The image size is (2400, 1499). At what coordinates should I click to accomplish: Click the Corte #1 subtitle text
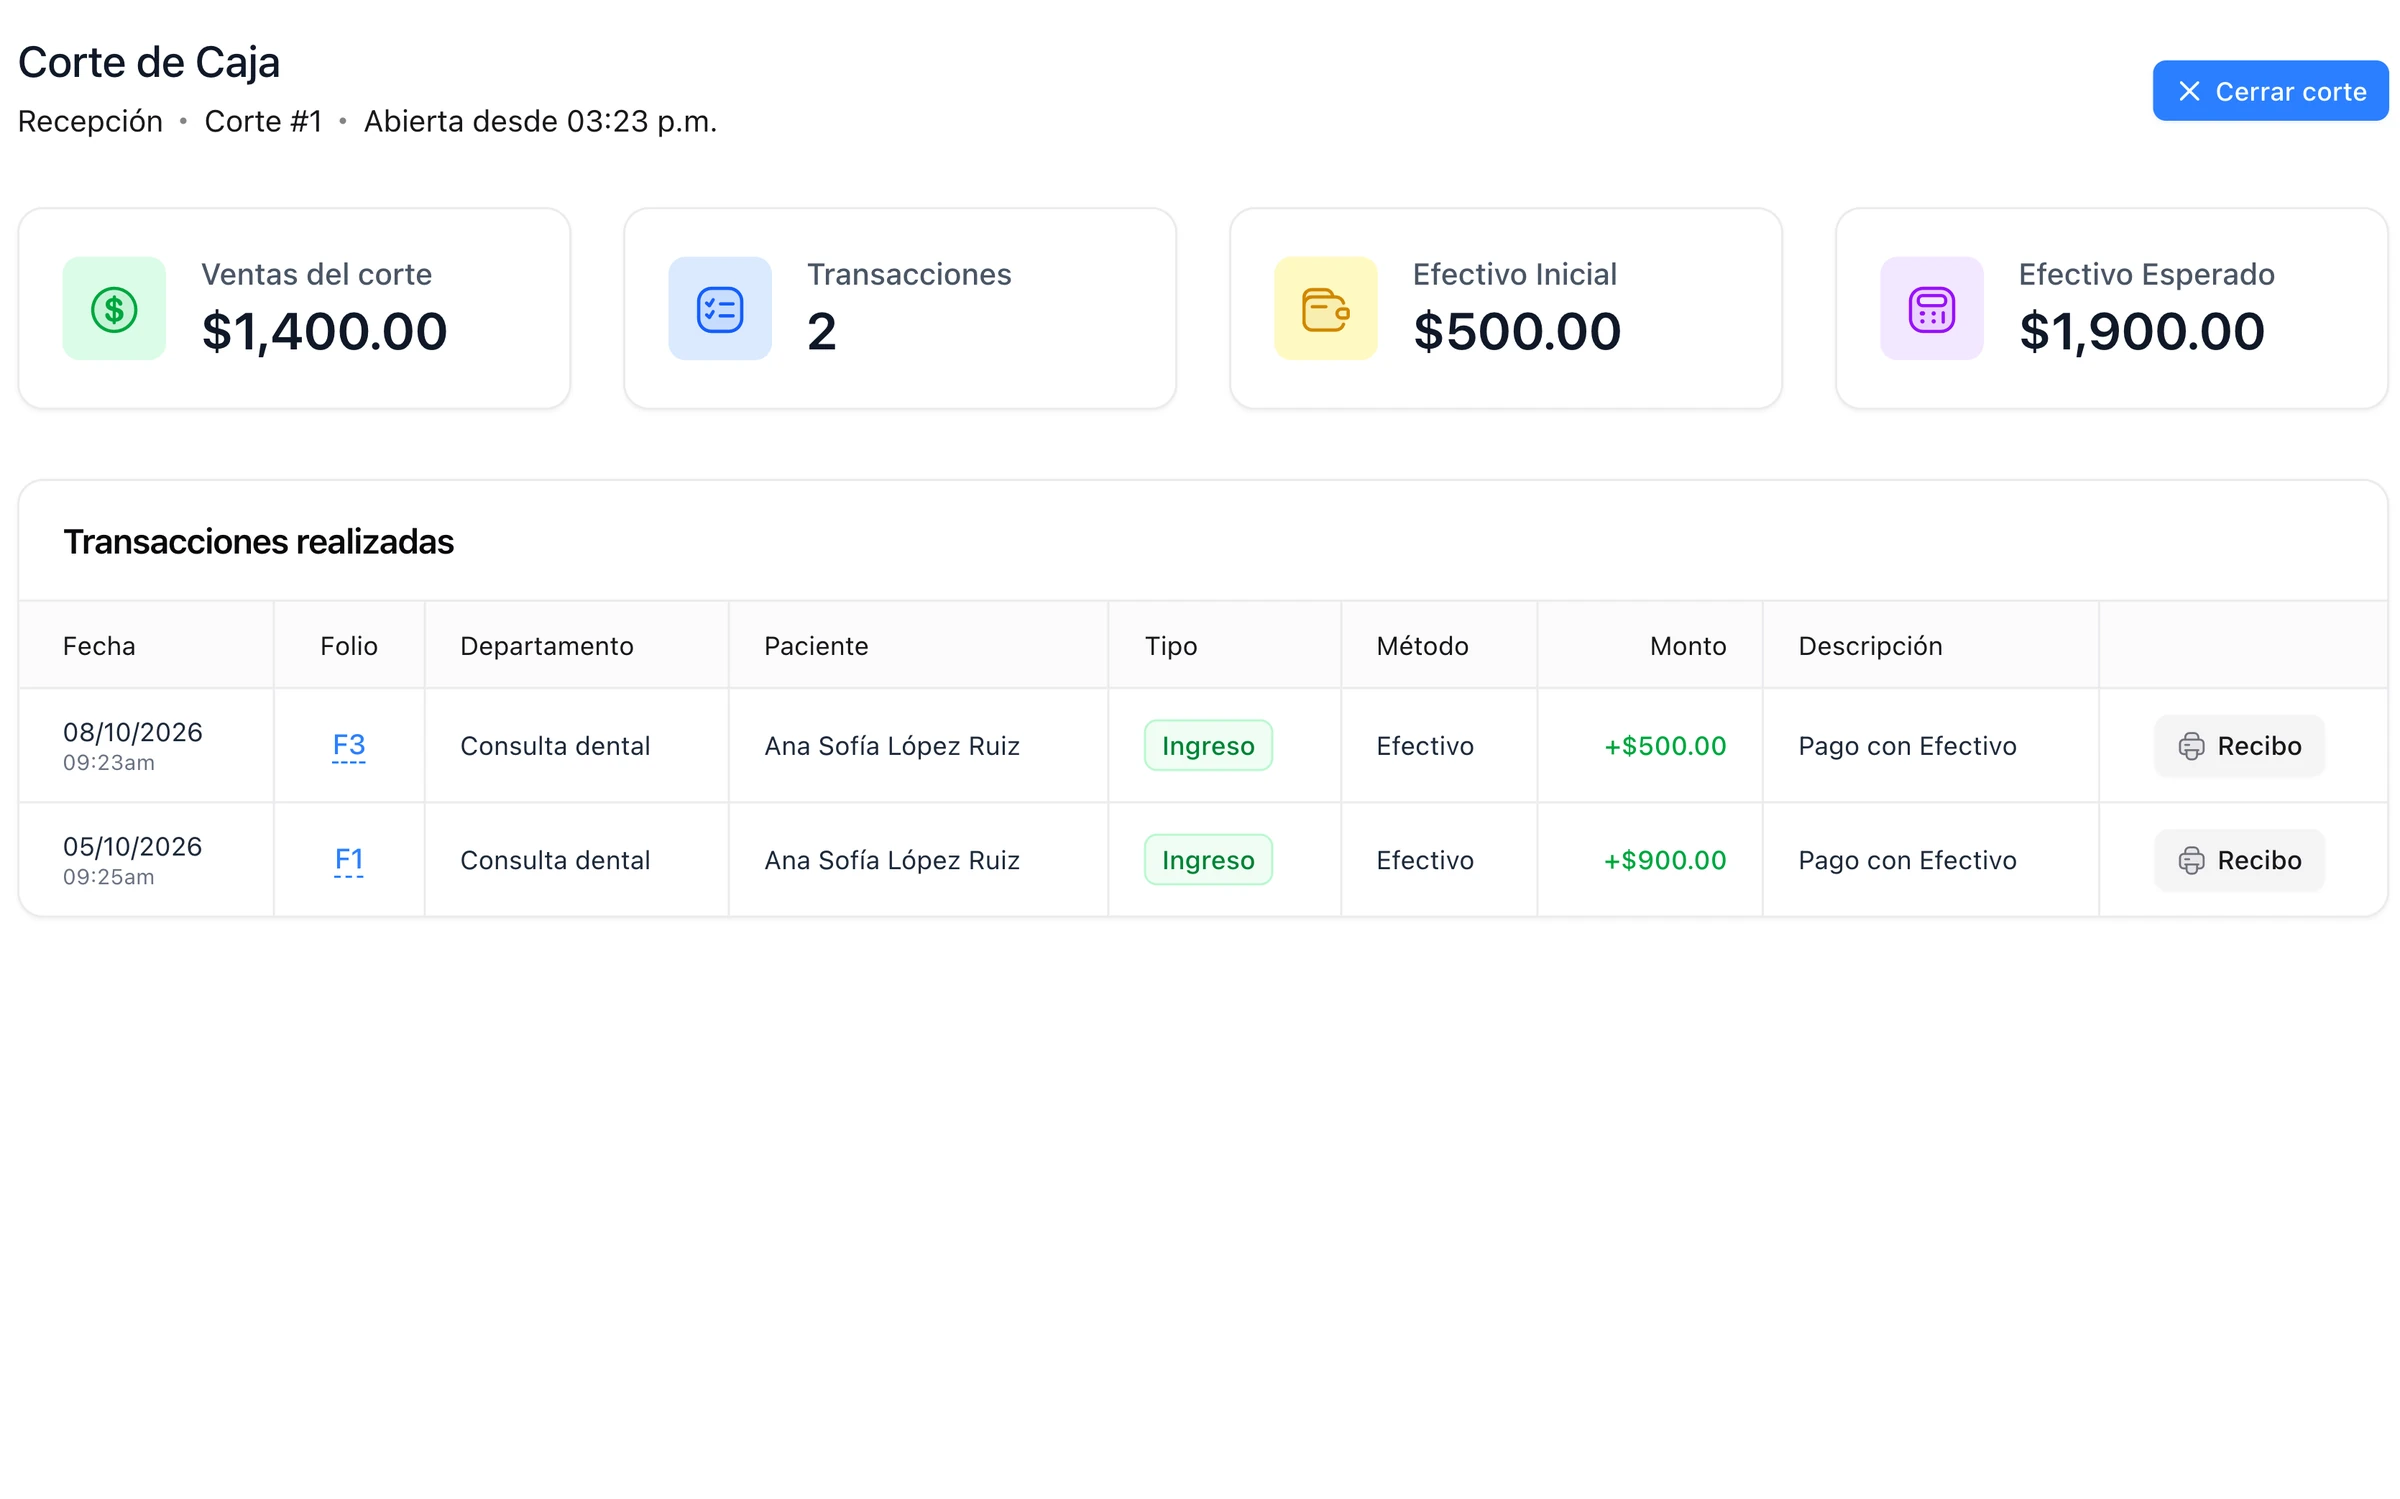tap(263, 121)
